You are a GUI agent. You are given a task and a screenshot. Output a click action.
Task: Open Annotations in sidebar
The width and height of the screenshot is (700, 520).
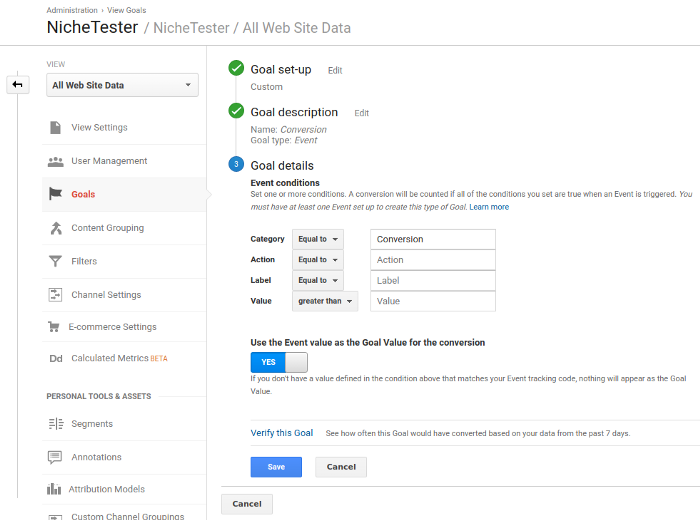click(96, 457)
